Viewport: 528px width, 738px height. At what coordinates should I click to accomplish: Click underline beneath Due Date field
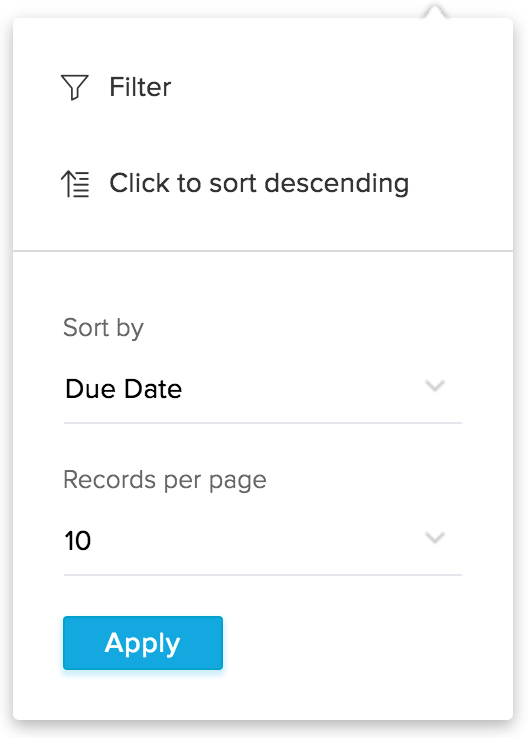(x=263, y=423)
